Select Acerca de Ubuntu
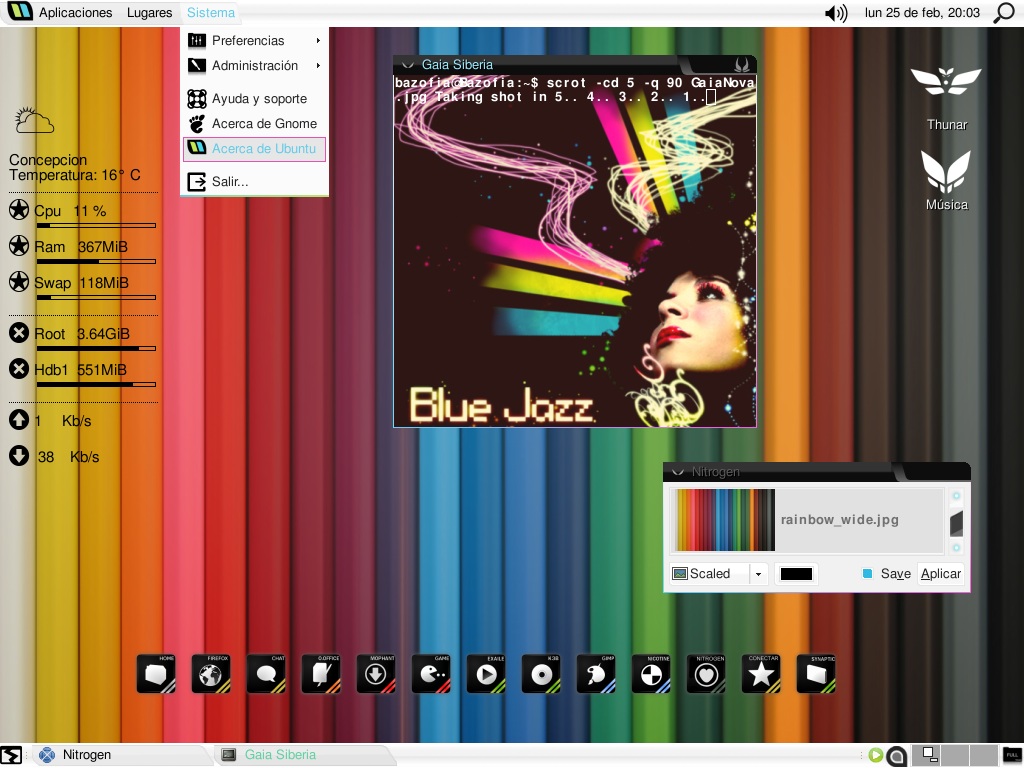The height and width of the screenshot is (768, 1024). tap(255, 149)
